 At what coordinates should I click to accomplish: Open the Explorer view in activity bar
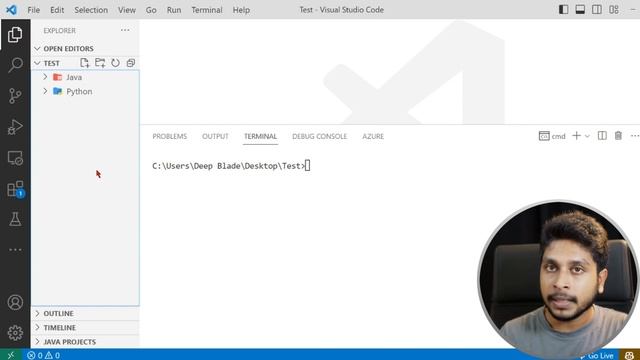coord(15,35)
